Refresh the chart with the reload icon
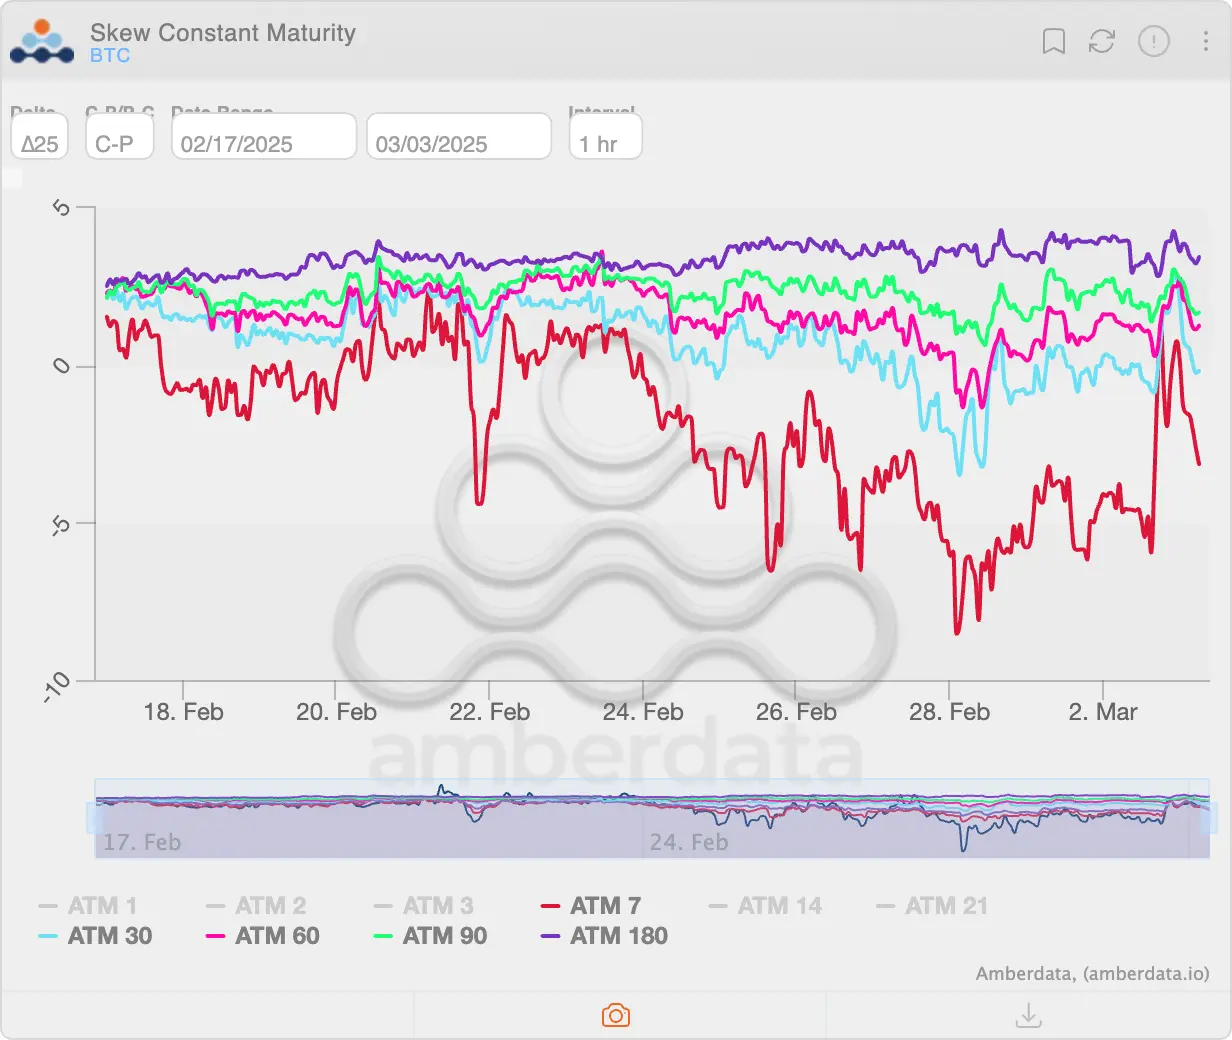The height and width of the screenshot is (1040, 1232). (1102, 41)
